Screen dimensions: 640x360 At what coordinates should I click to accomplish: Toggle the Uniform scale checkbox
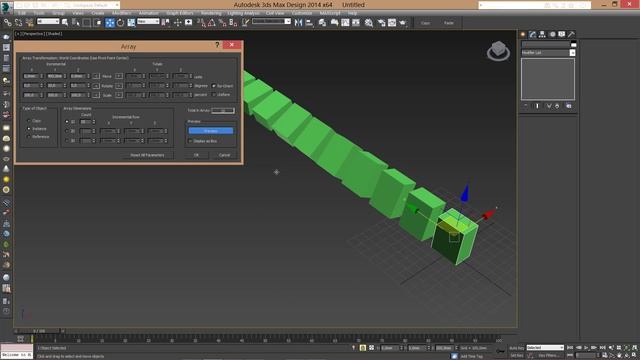[x=214, y=95]
